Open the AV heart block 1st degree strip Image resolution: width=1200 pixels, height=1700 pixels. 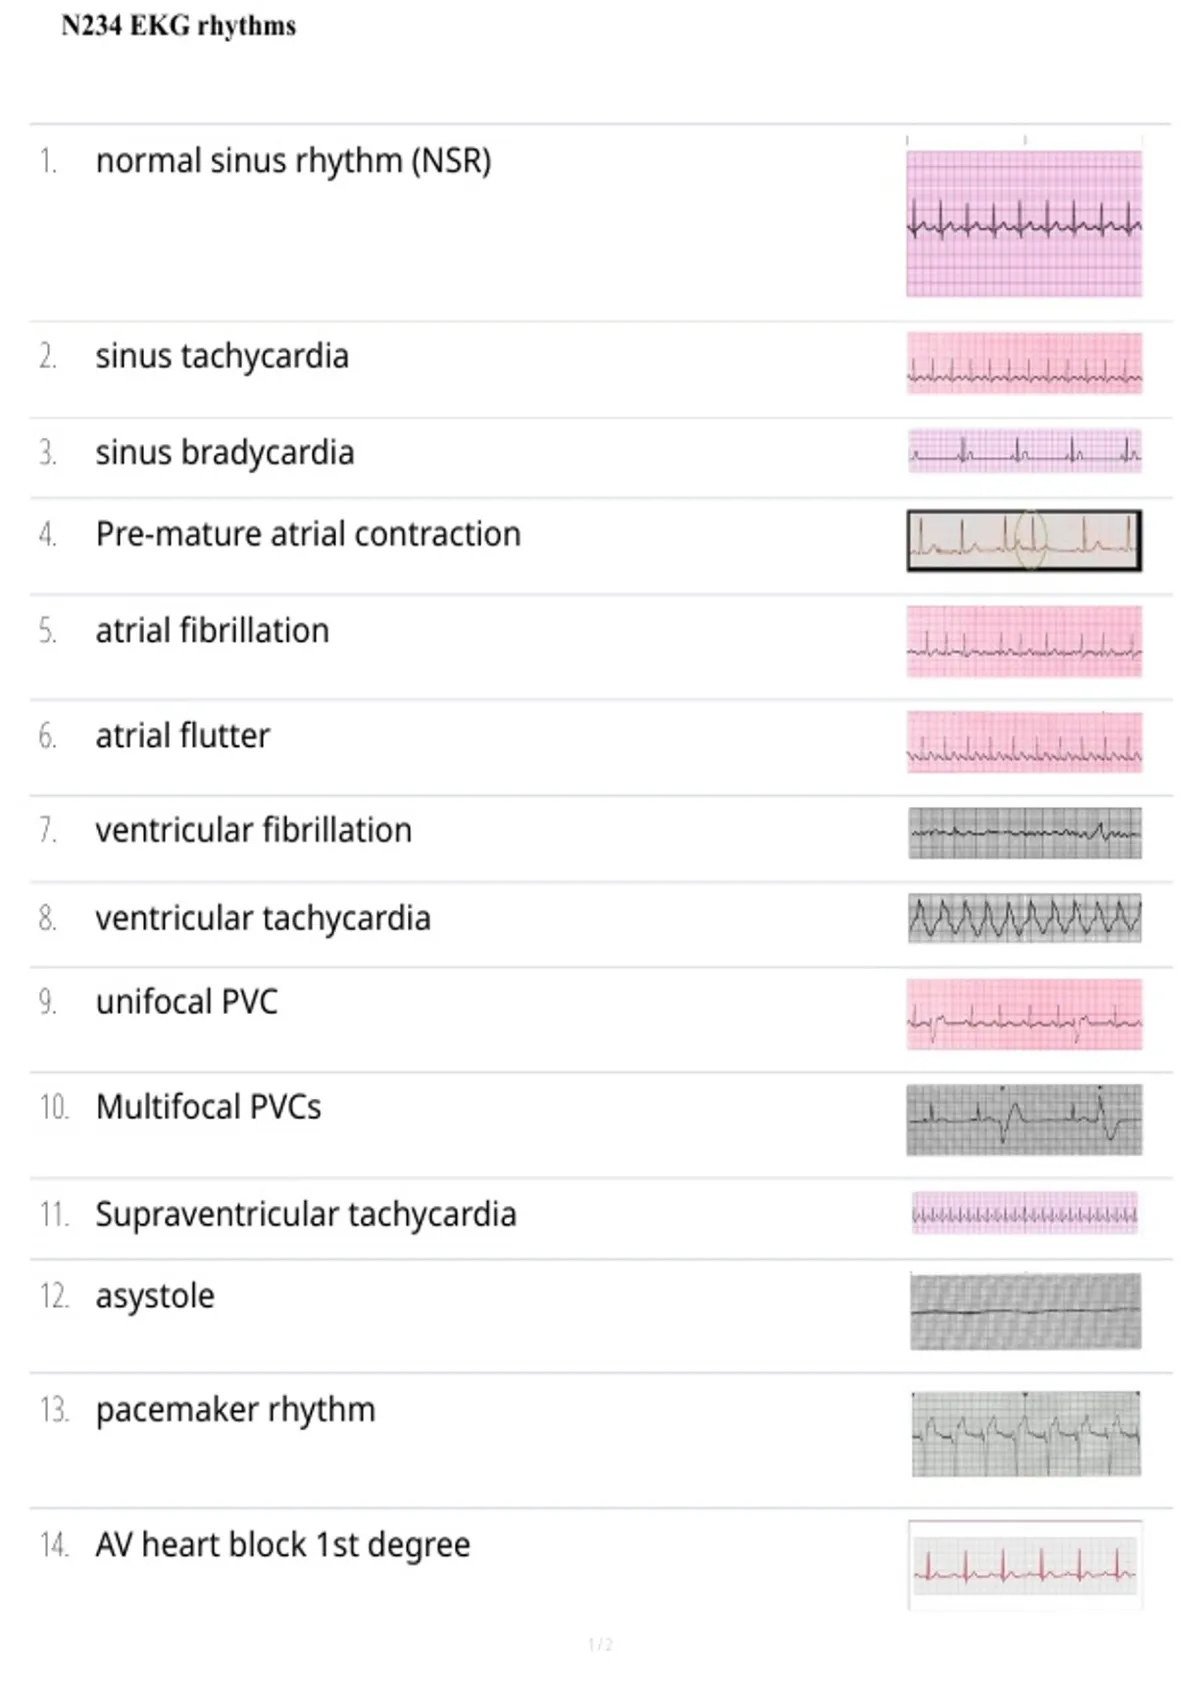click(1025, 1565)
